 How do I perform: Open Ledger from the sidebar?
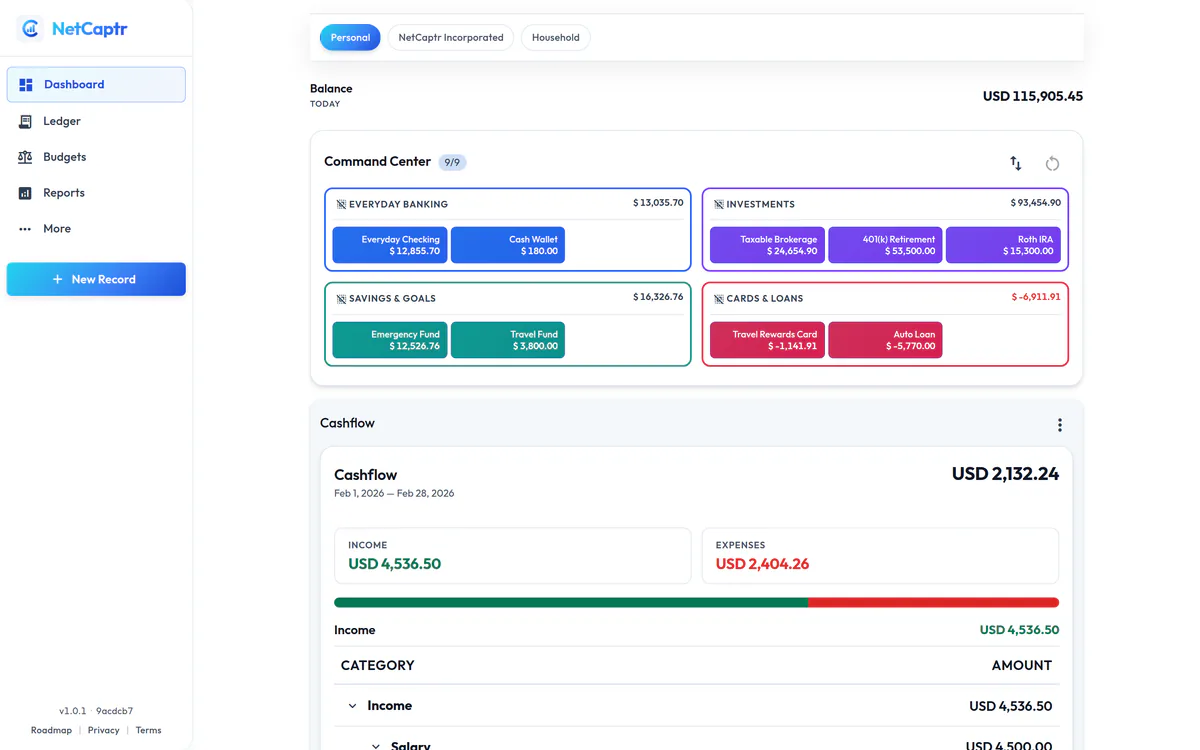tap(96, 121)
